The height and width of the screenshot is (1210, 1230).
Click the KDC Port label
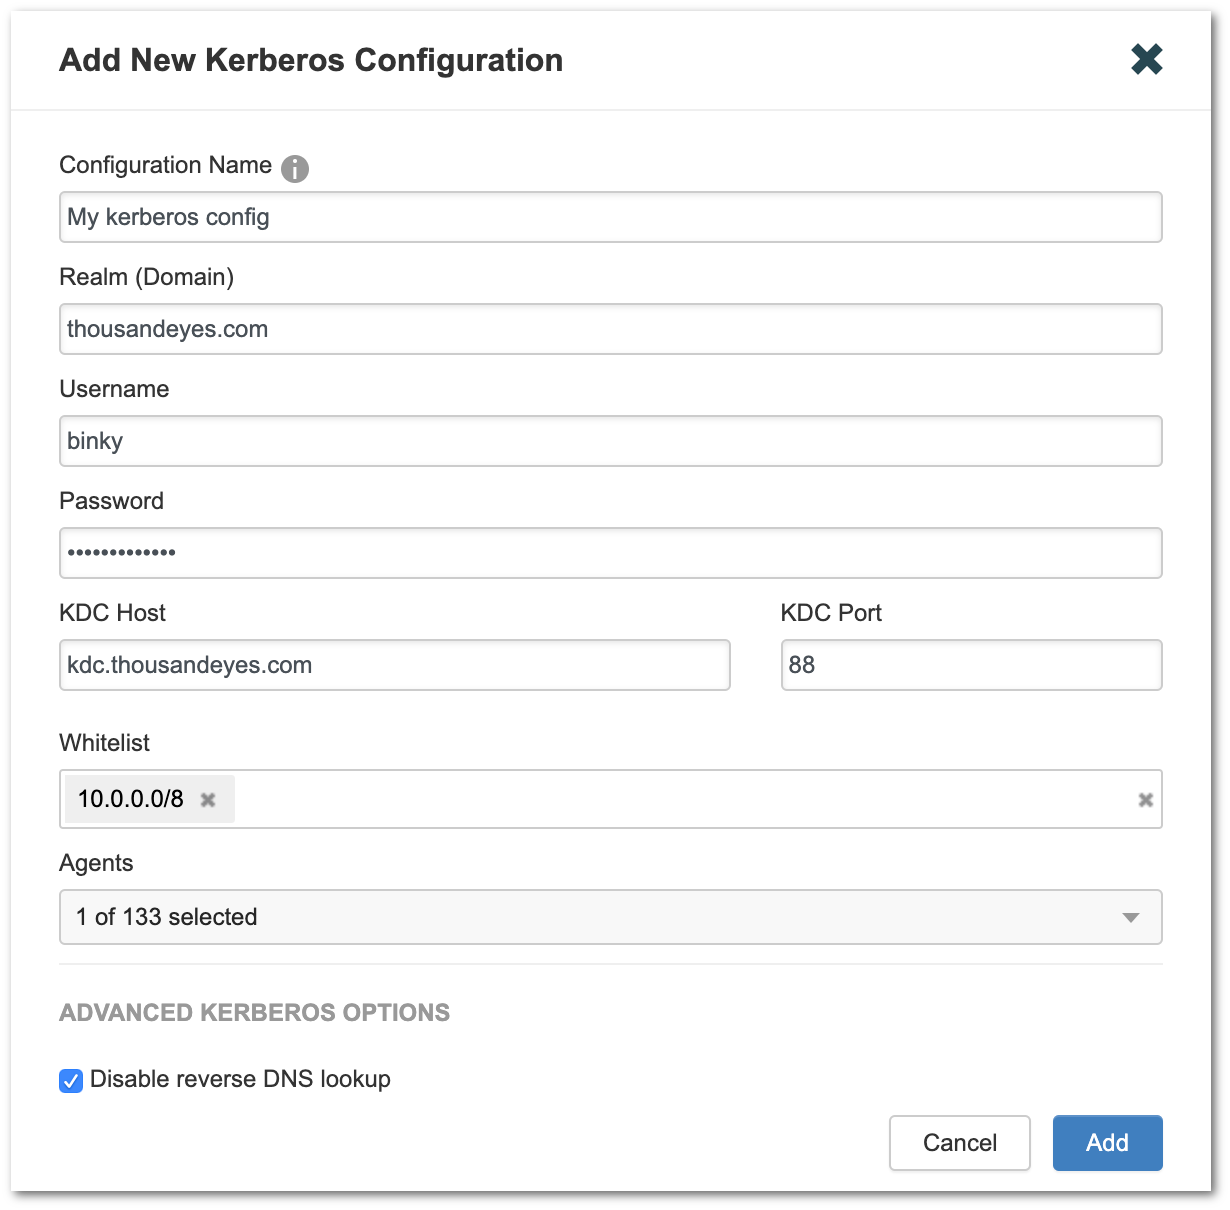click(832, 613)
